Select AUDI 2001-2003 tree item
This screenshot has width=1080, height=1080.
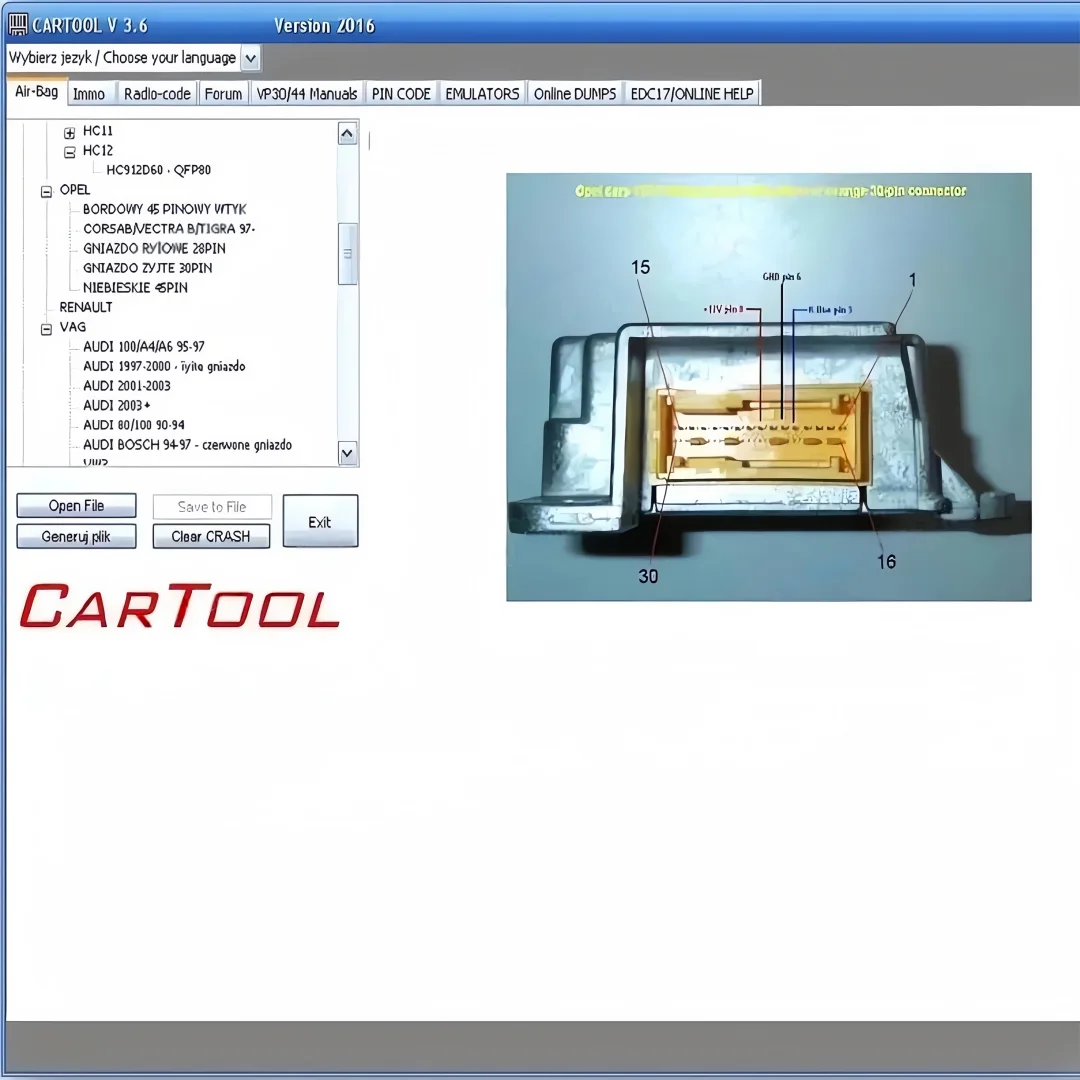[127, 386]
